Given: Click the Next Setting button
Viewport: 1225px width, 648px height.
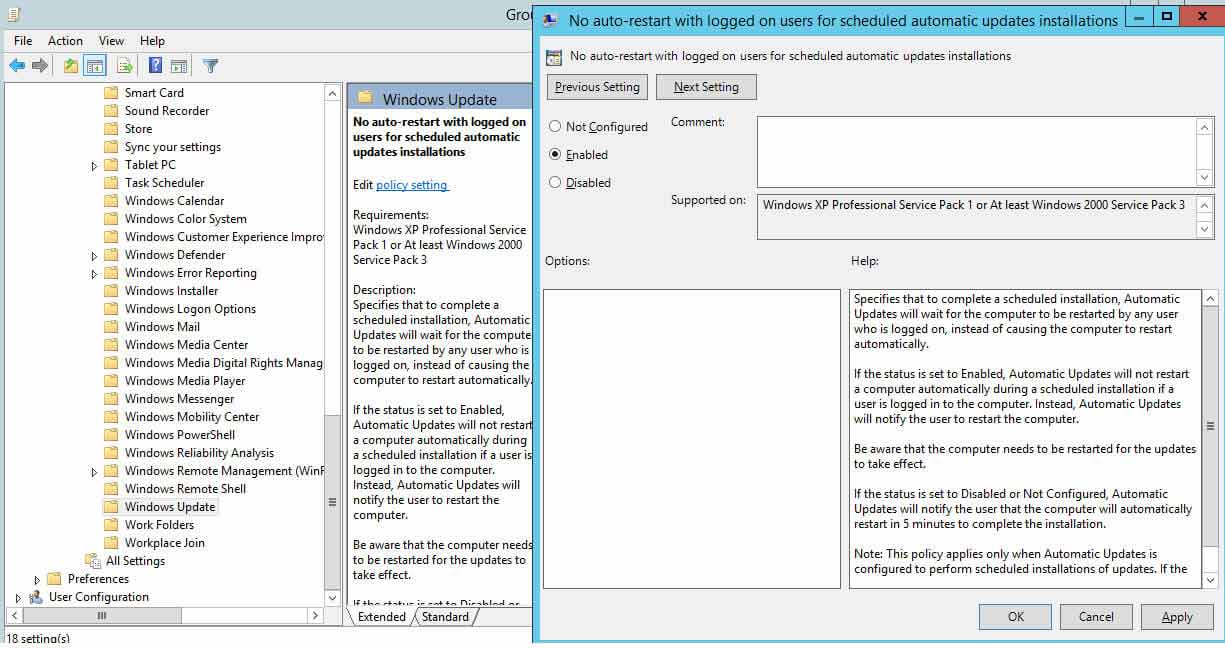Looking at the screenshot, I should [x=706, y=87].
